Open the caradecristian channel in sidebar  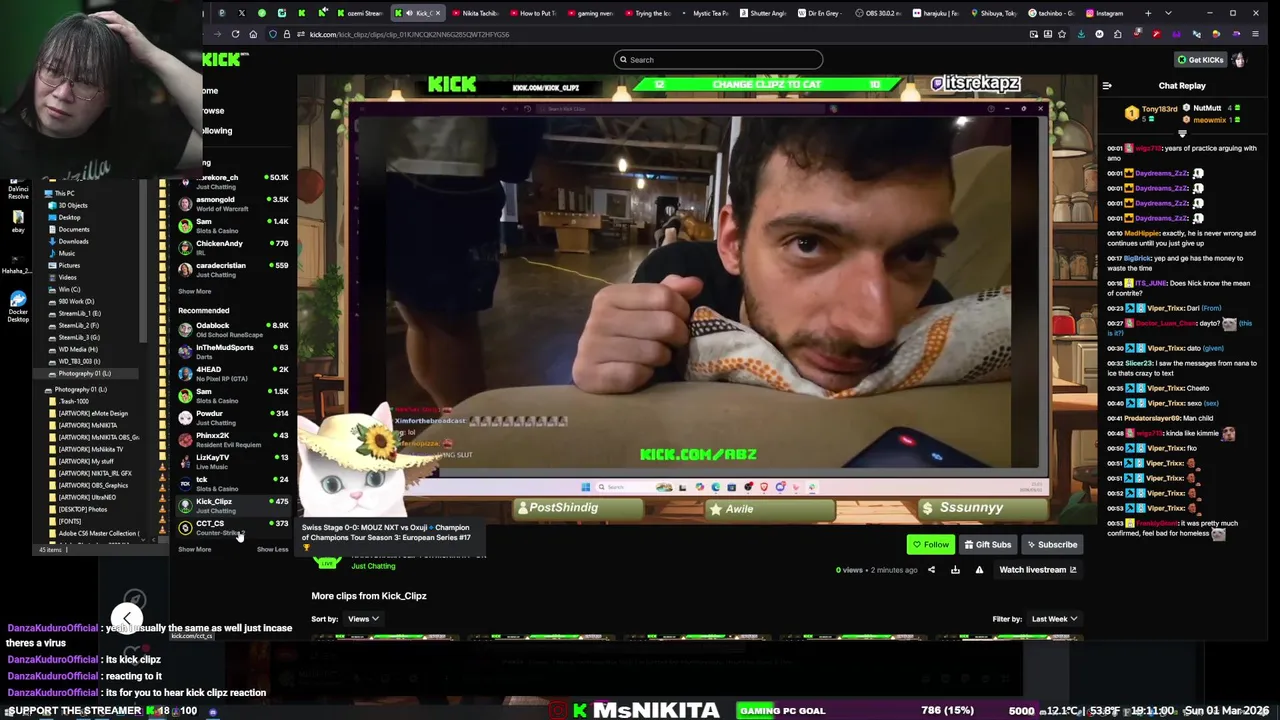[x=234, y=269]
